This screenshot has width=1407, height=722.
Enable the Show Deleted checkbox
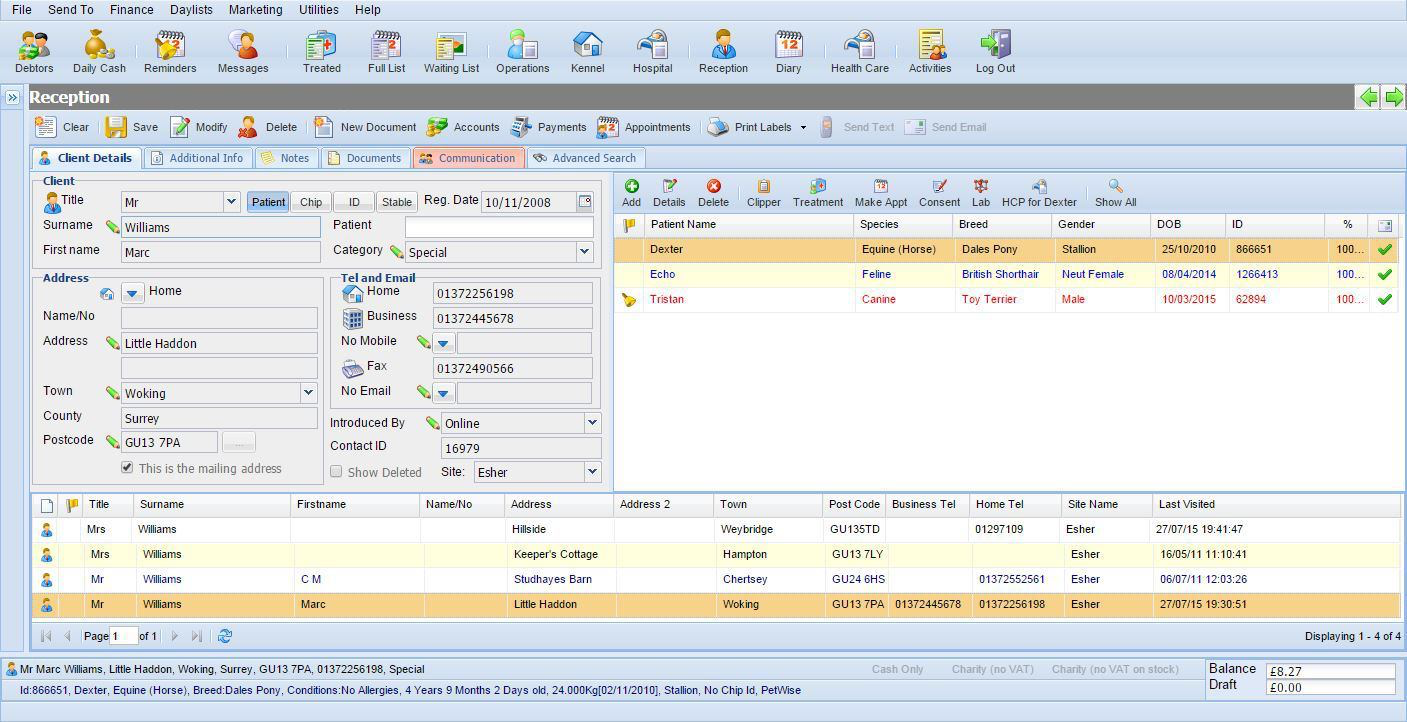tap(336, 472)
